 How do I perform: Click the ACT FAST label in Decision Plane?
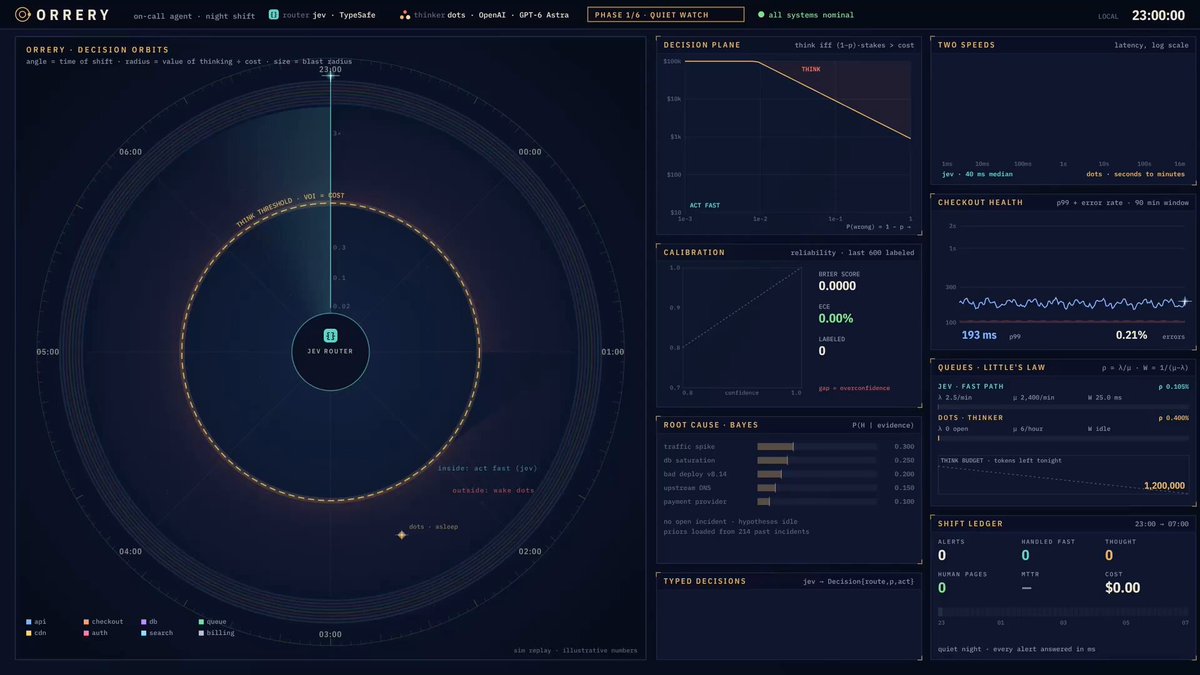click(x=704, y=205)
